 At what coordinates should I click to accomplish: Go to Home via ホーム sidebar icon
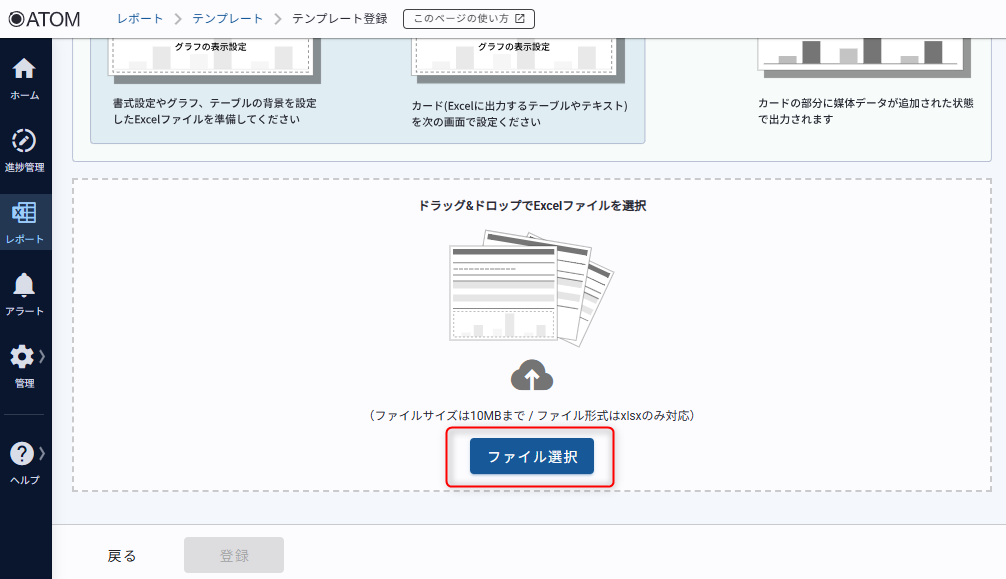(25, 70)
